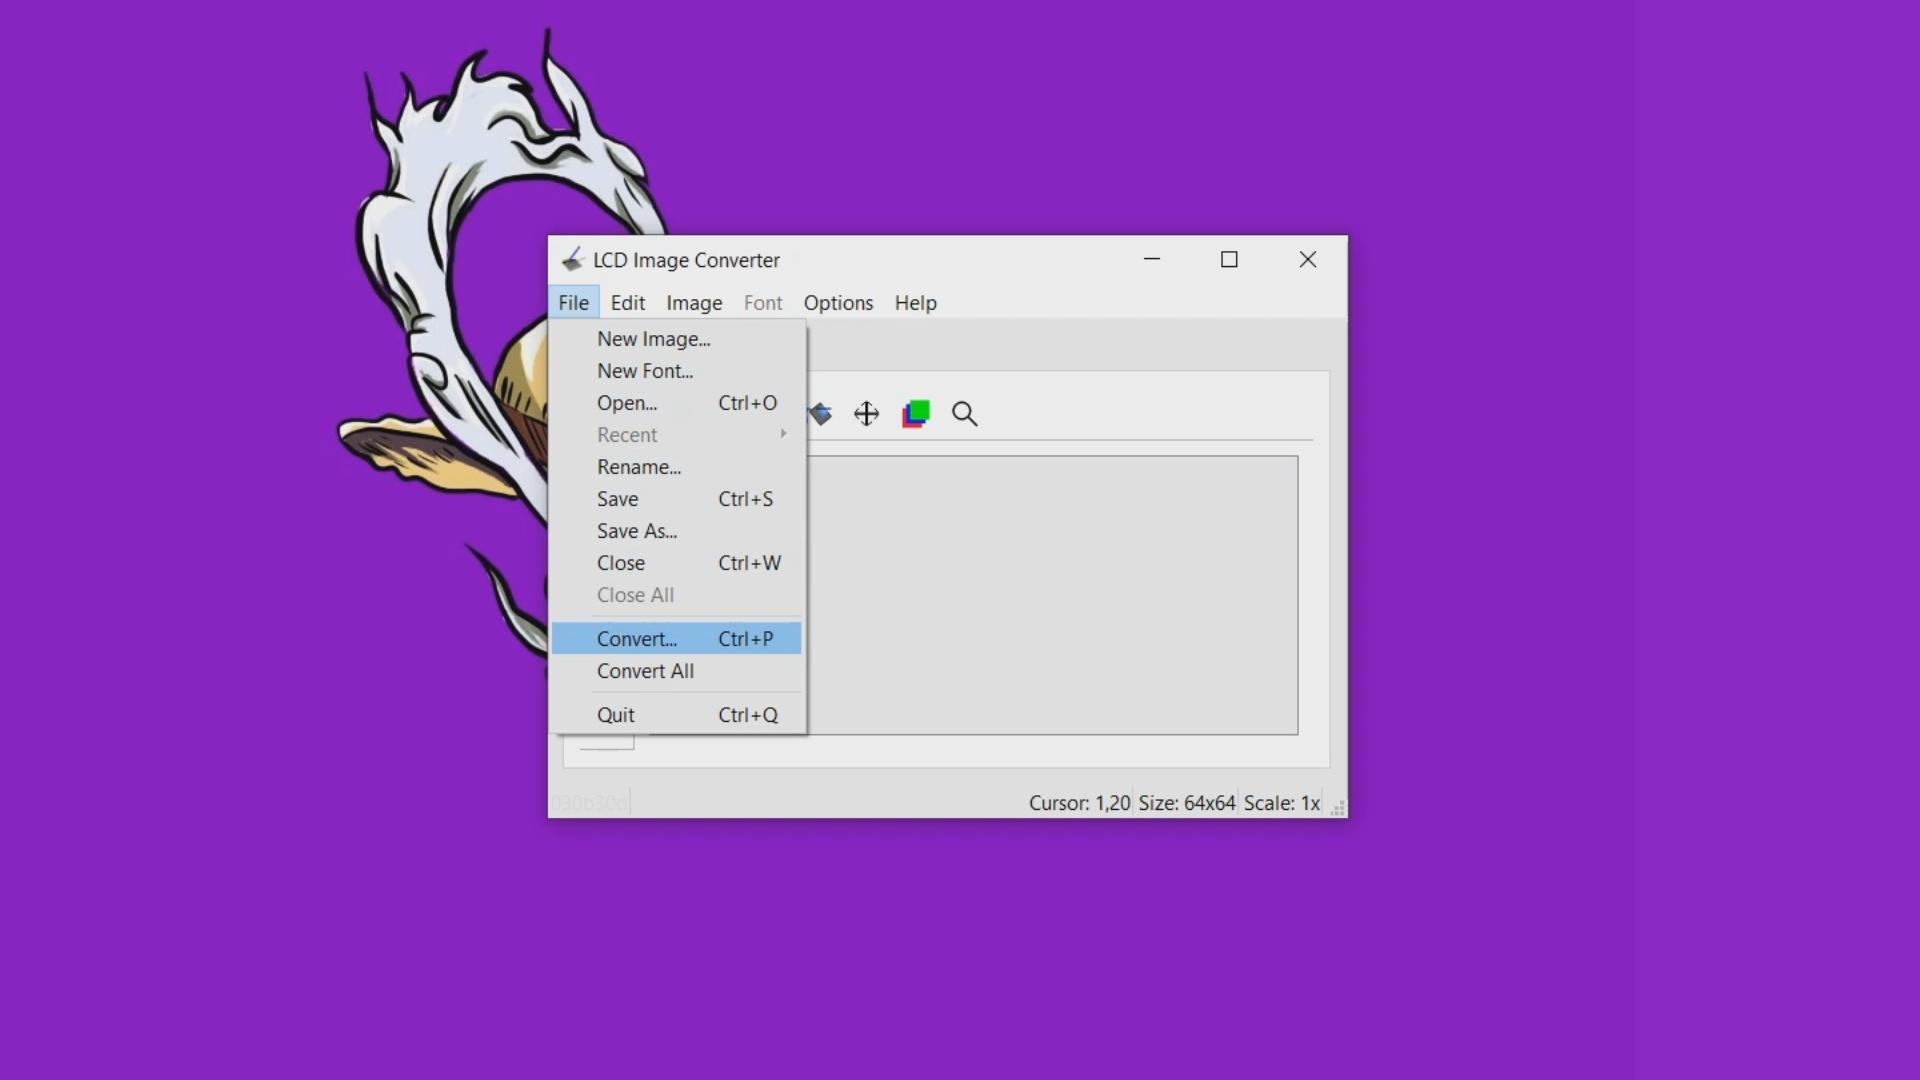Image resolution: width=1920 pixels, height=1080 pixels.
Task: Choose New Font... menu entry
Action: 677,371
